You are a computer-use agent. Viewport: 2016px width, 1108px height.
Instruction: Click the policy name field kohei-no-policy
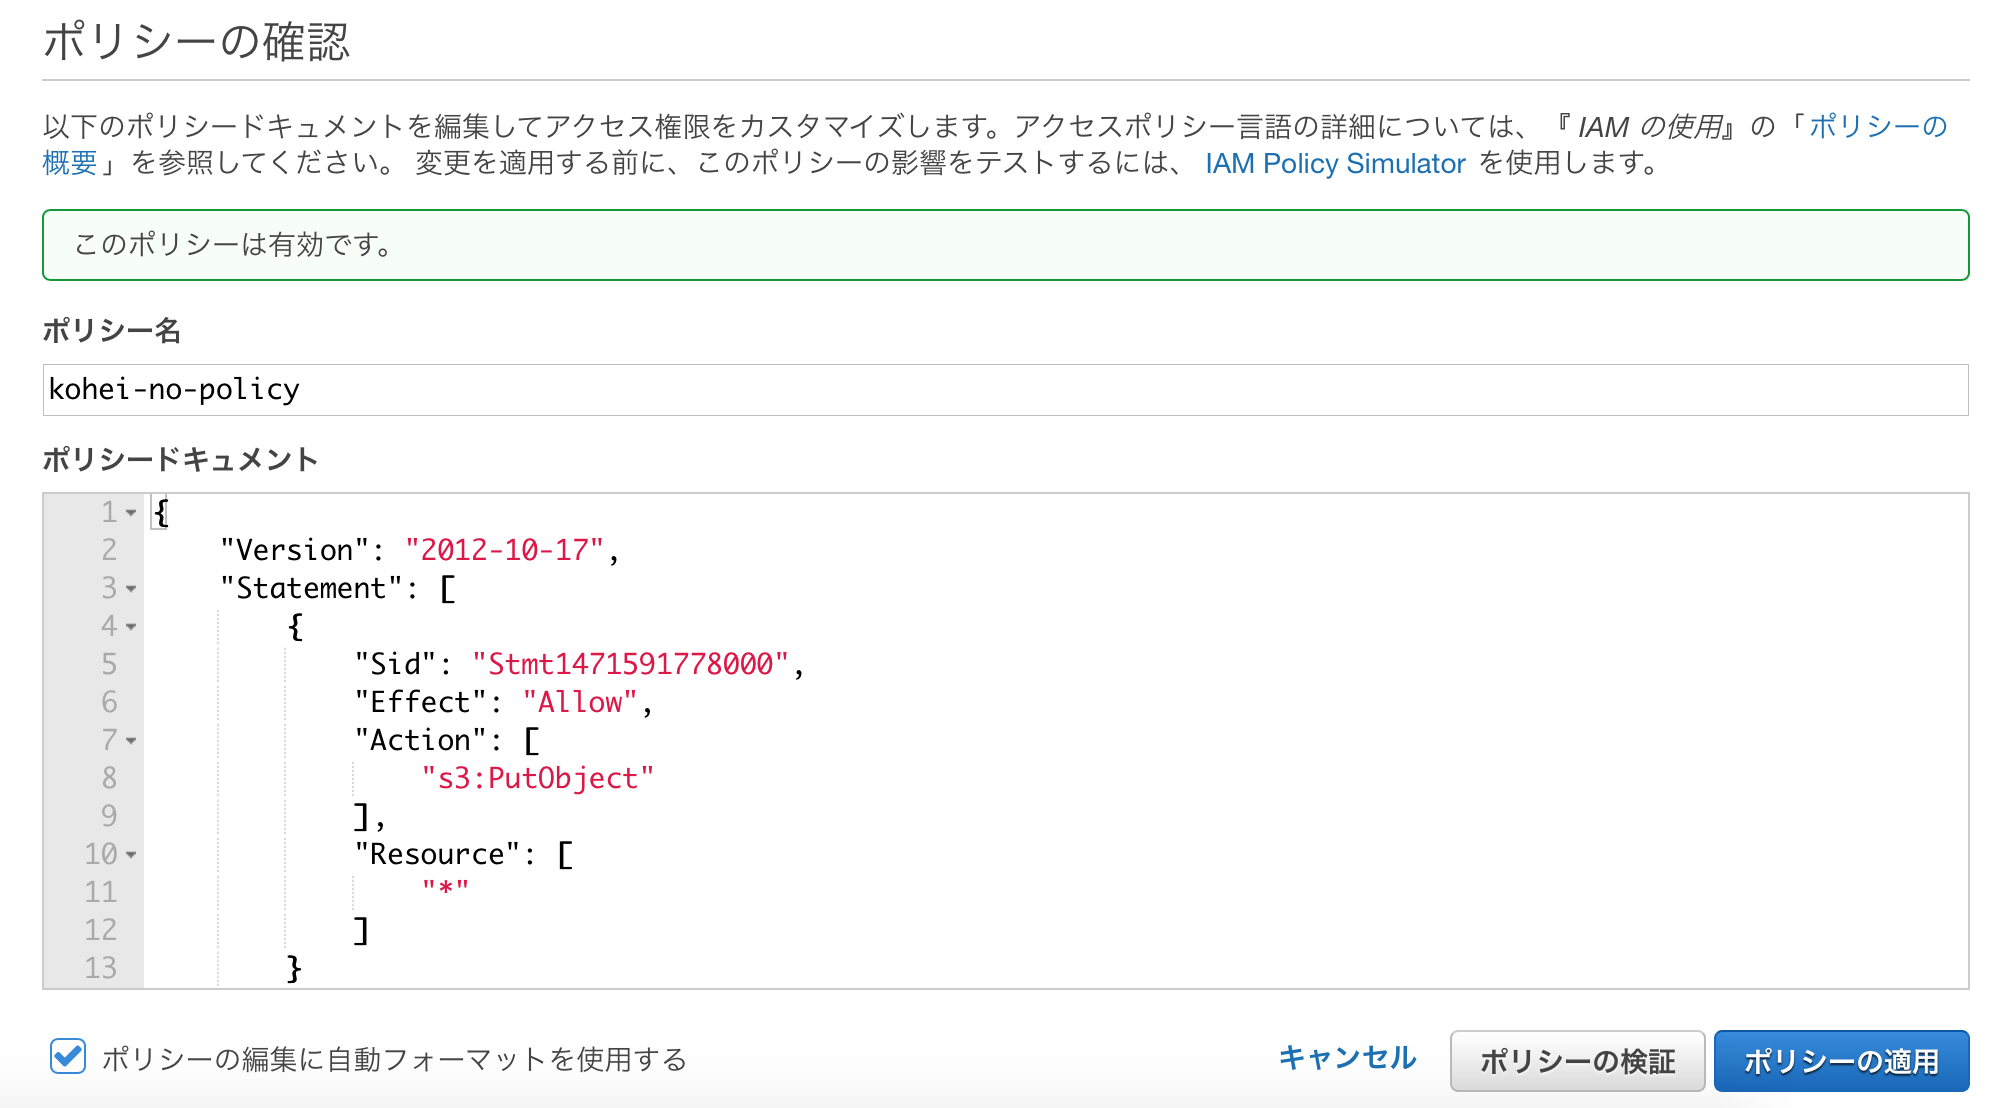(400, 390)
